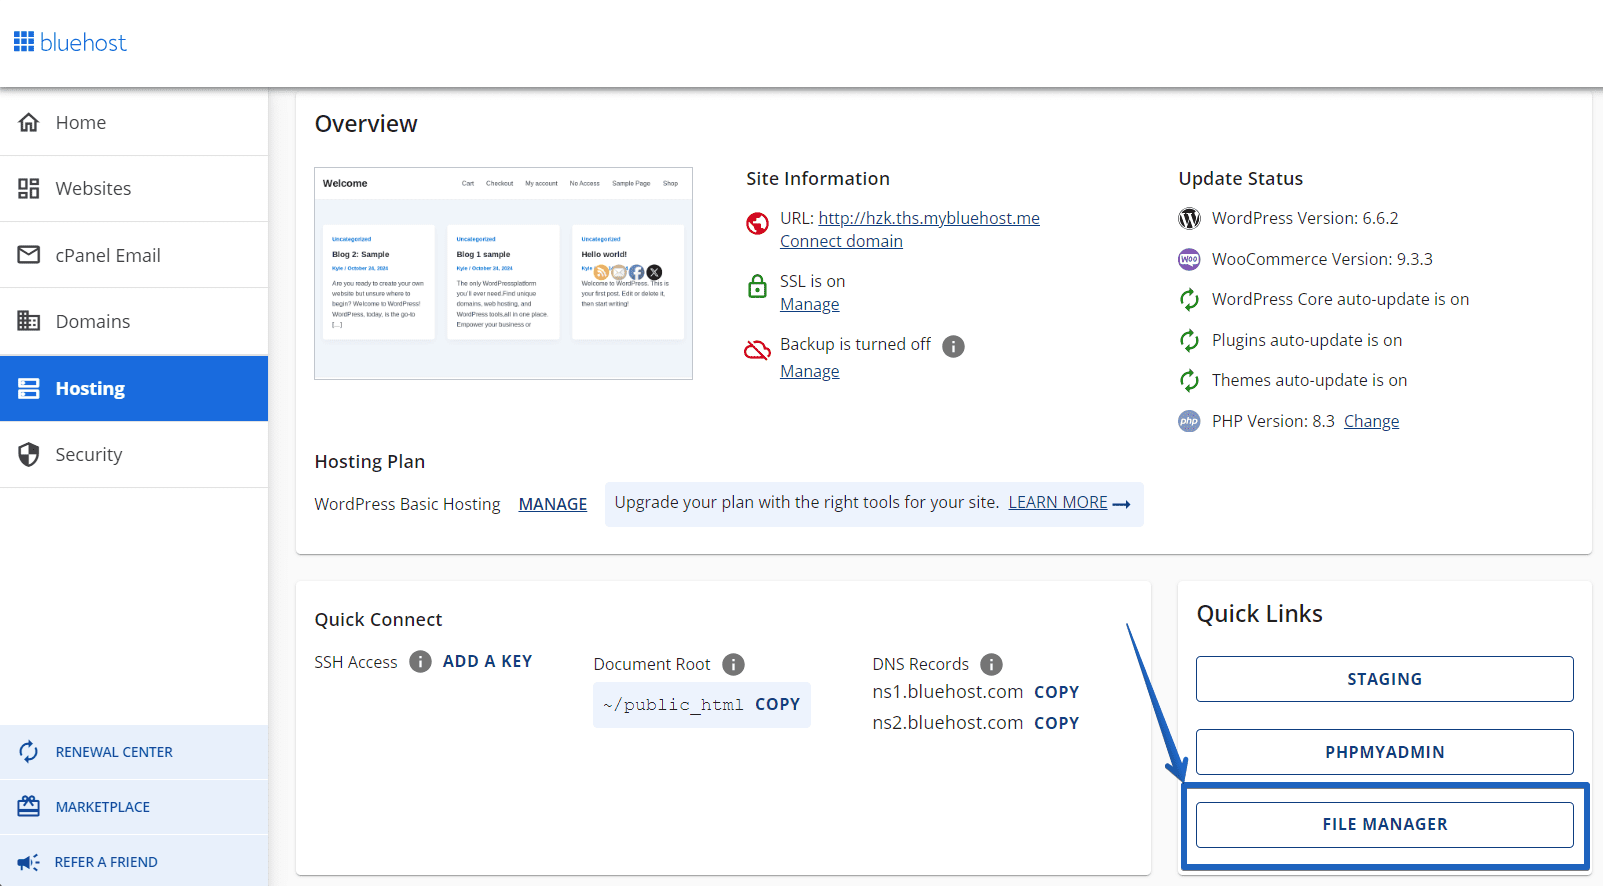Image resolution: width=1603 pixels, height=886 pixels.
Task: Click the site preview thumbnail
Action: 503,273
